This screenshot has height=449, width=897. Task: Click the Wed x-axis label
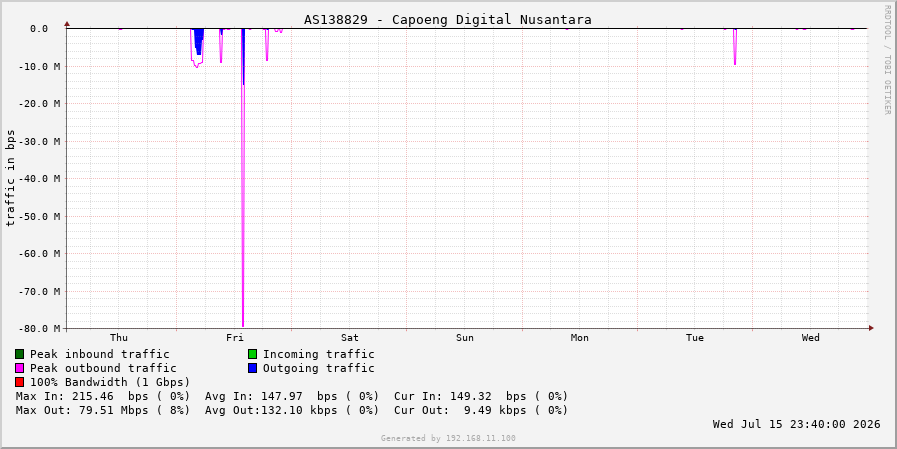pos(810,337)
